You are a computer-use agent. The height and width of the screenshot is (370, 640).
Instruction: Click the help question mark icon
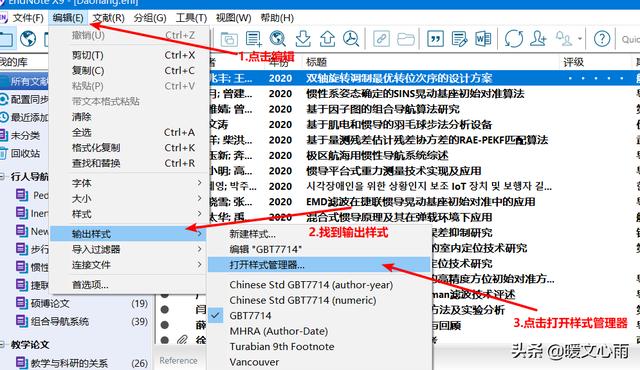click(x=602, y=39)
